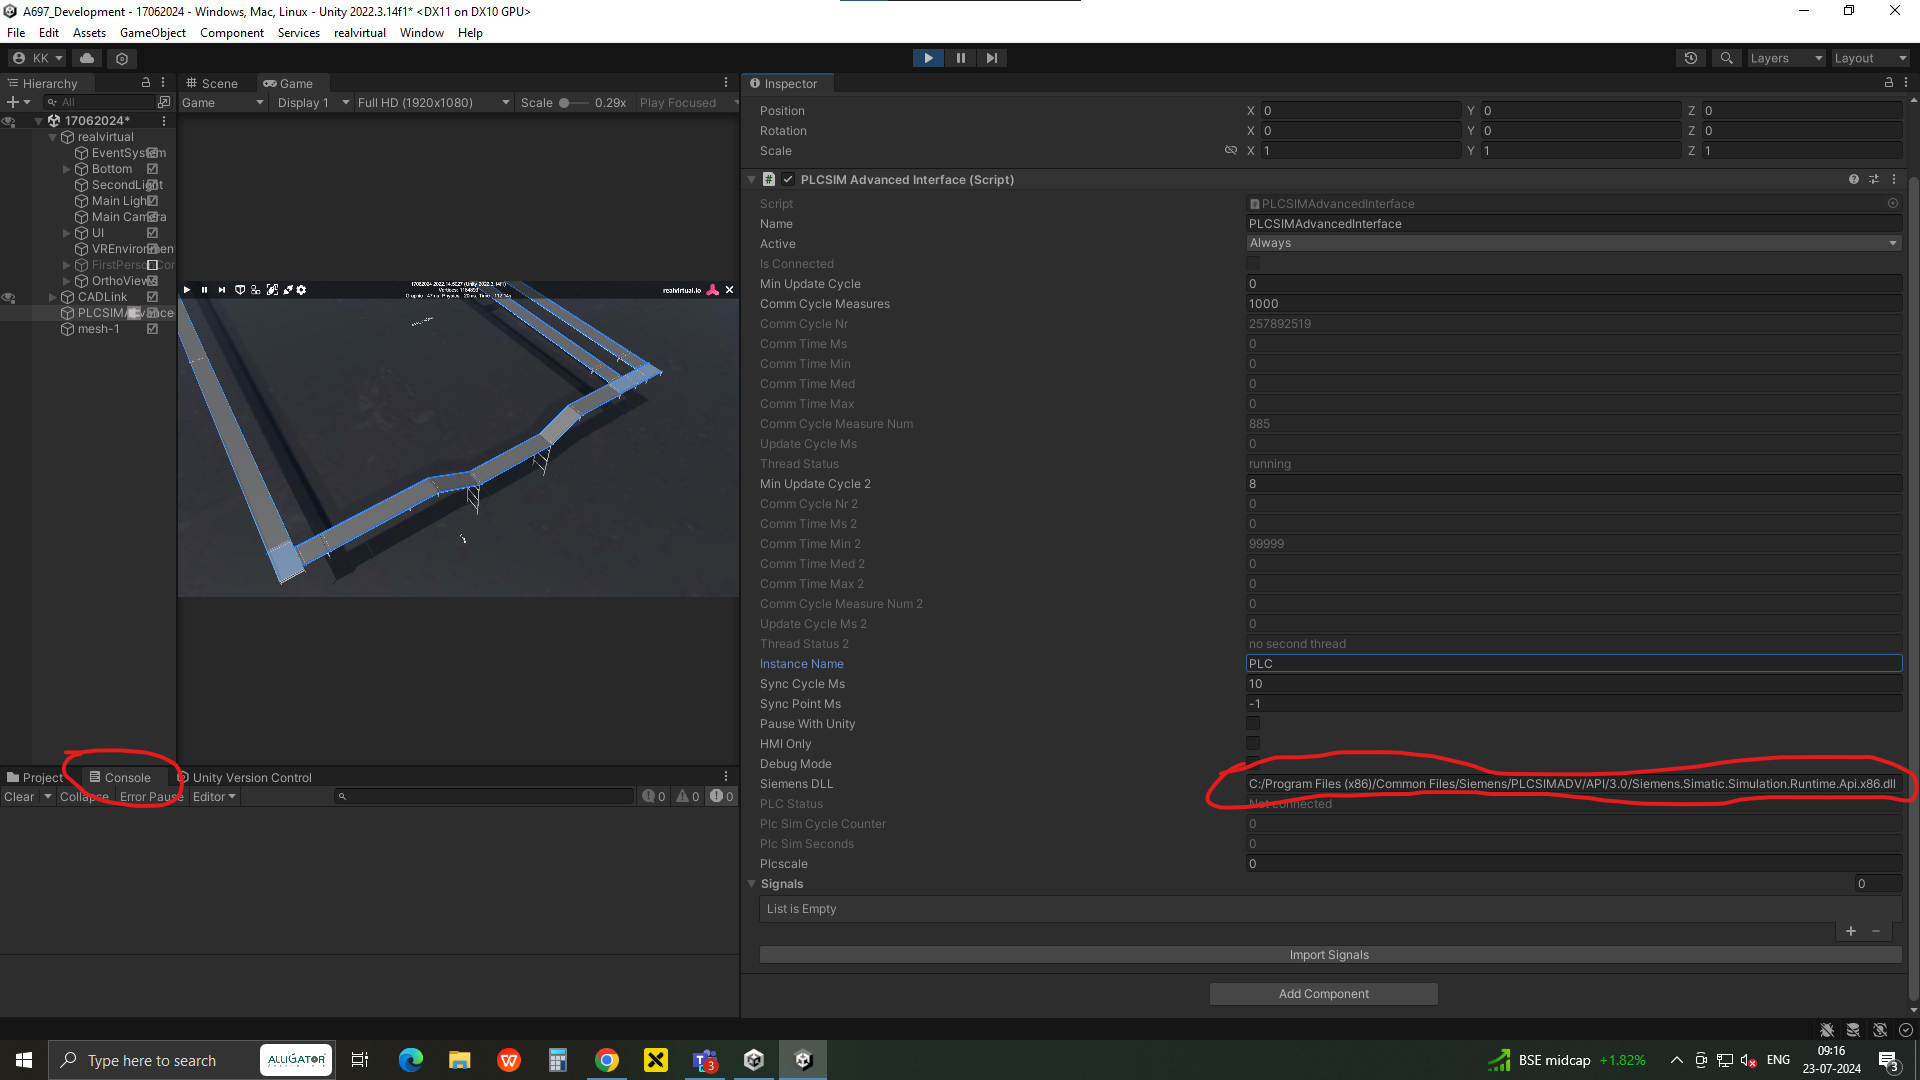Click the console info message count icon
Viewport: 1920px width, 1080px height.
click(x=654, y=796)
